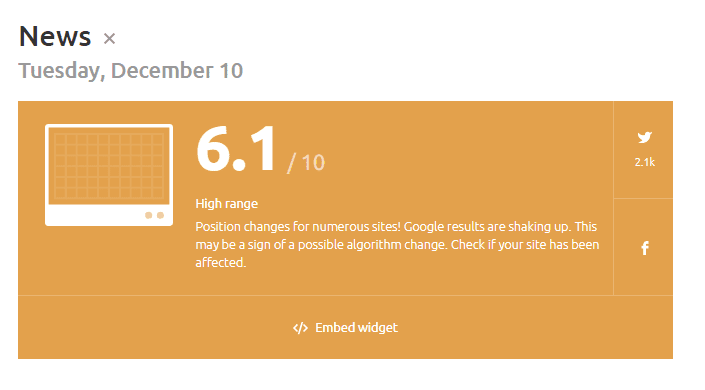Close the News category with the ×
705x390 pixels.
(109, 39)
